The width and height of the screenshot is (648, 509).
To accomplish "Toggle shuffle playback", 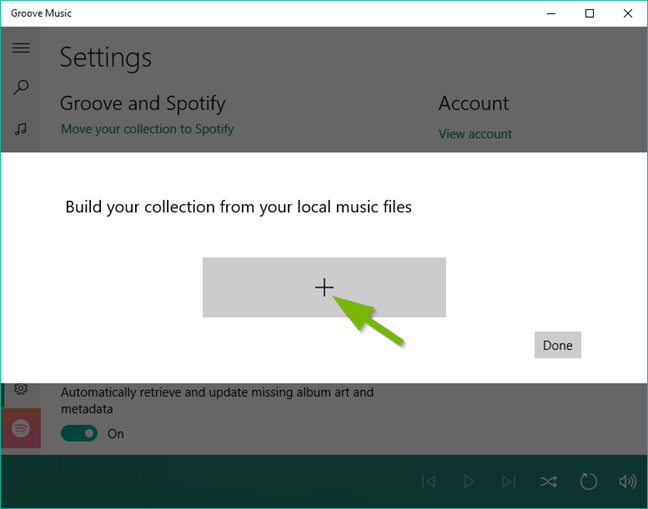I will pyautogui.click(x=548, y=481).
